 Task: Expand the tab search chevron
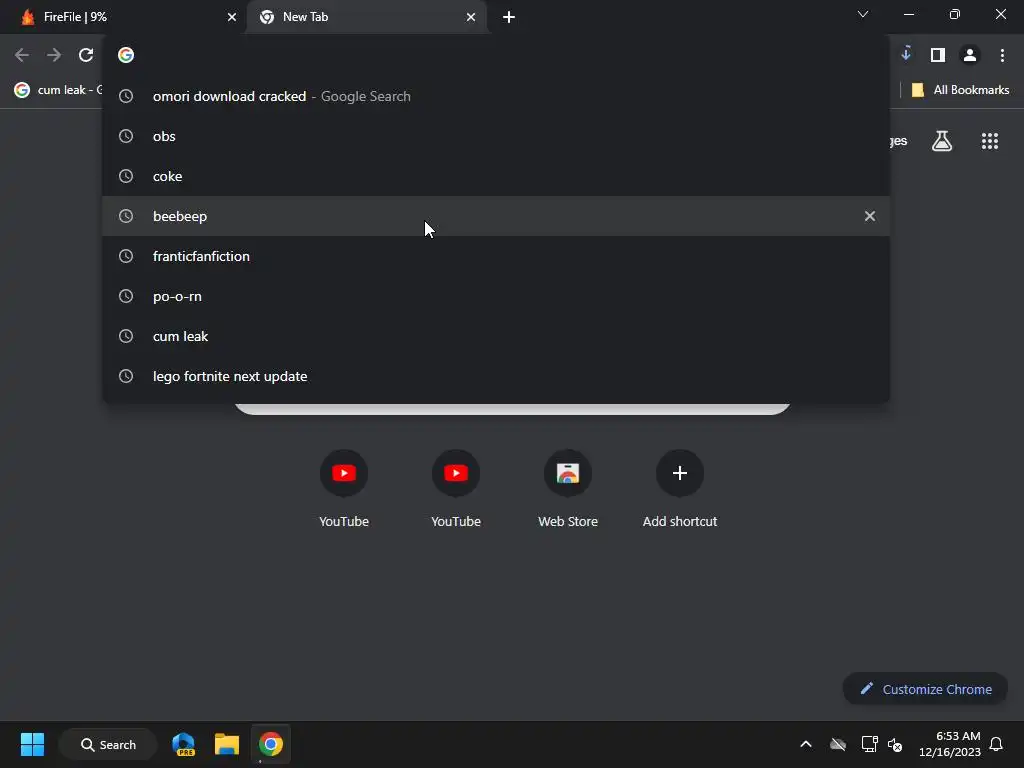click(x=863, y=14)
